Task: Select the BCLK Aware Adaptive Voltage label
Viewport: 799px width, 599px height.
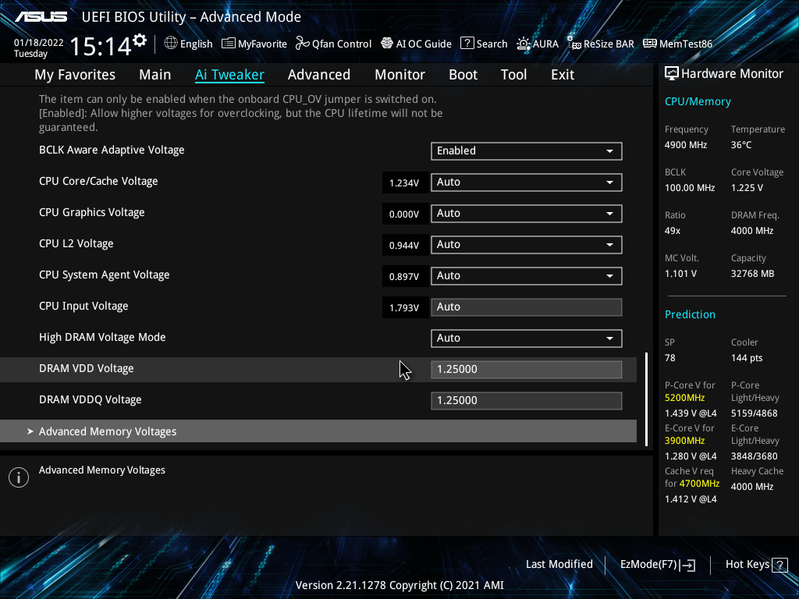Action: pos(112,150)
